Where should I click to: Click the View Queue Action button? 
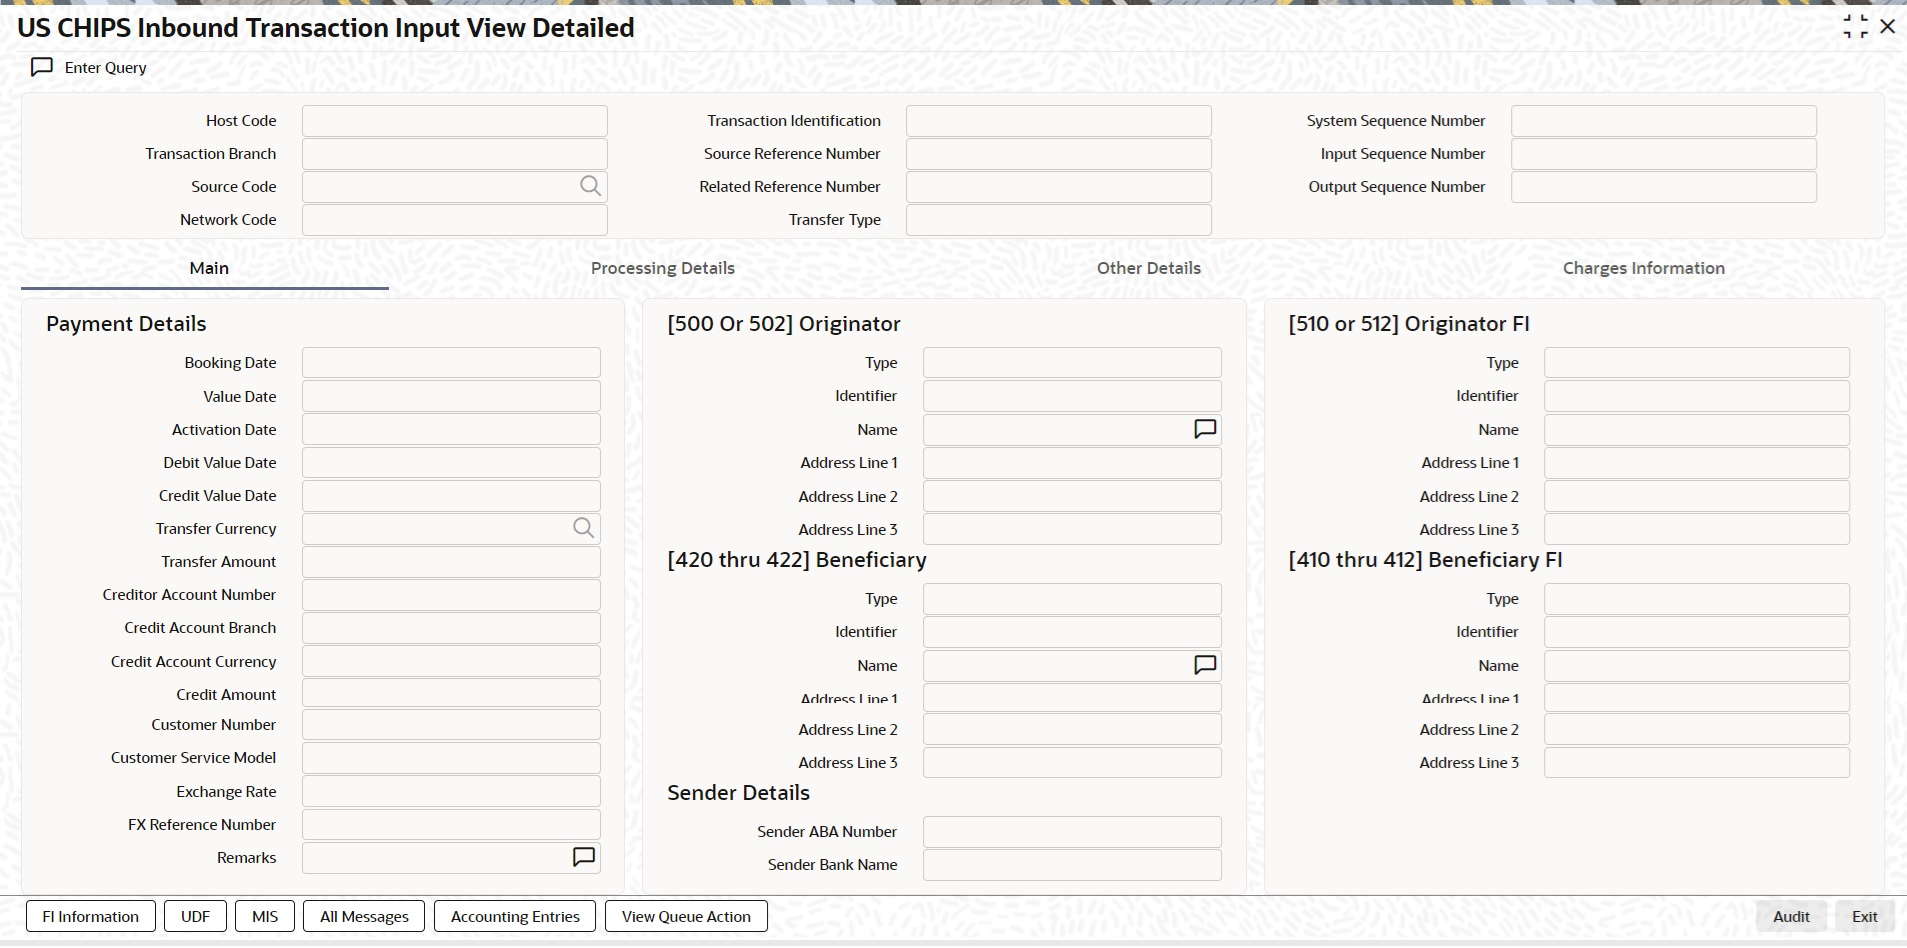pos(685,915)
